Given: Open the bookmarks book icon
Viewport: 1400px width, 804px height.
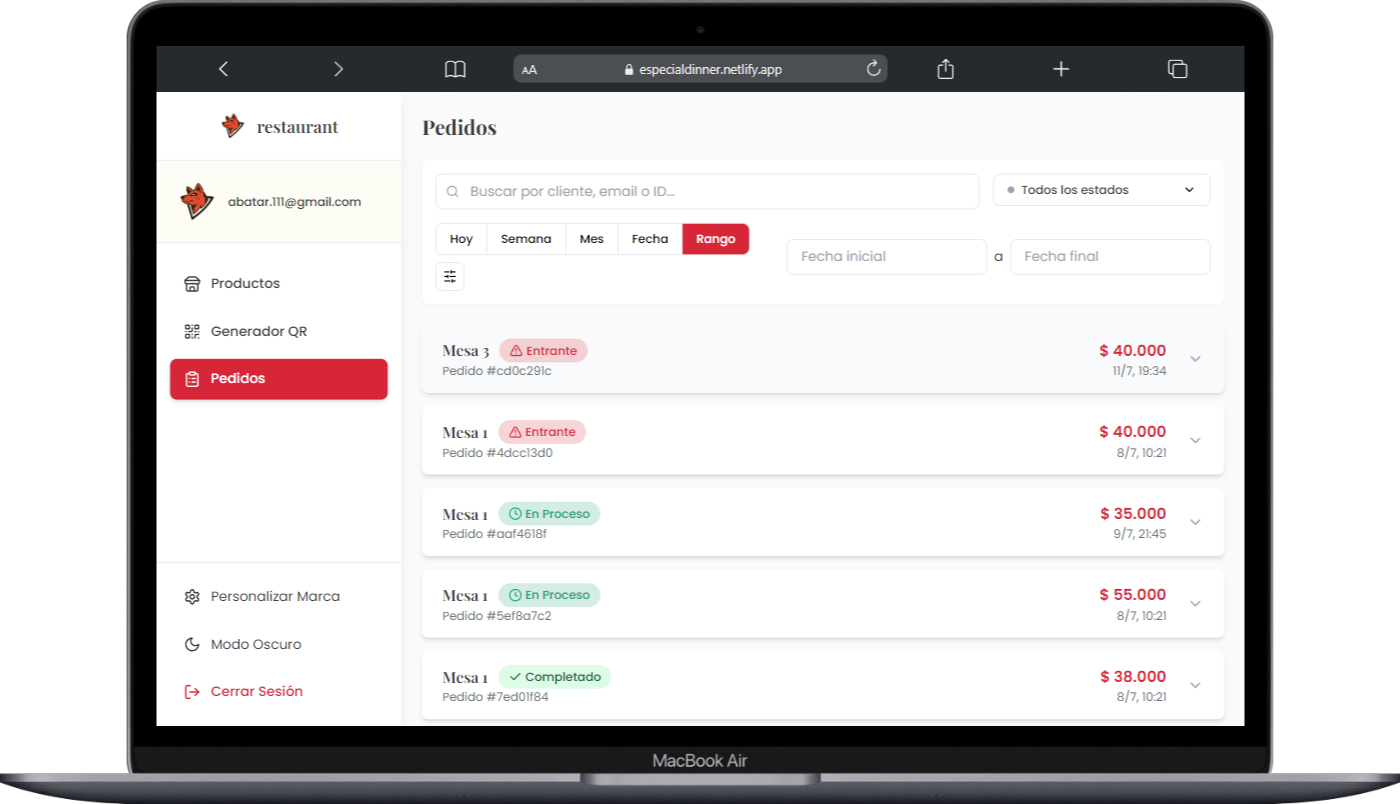Looking at the screenshot, I should [x=455, y=69].
